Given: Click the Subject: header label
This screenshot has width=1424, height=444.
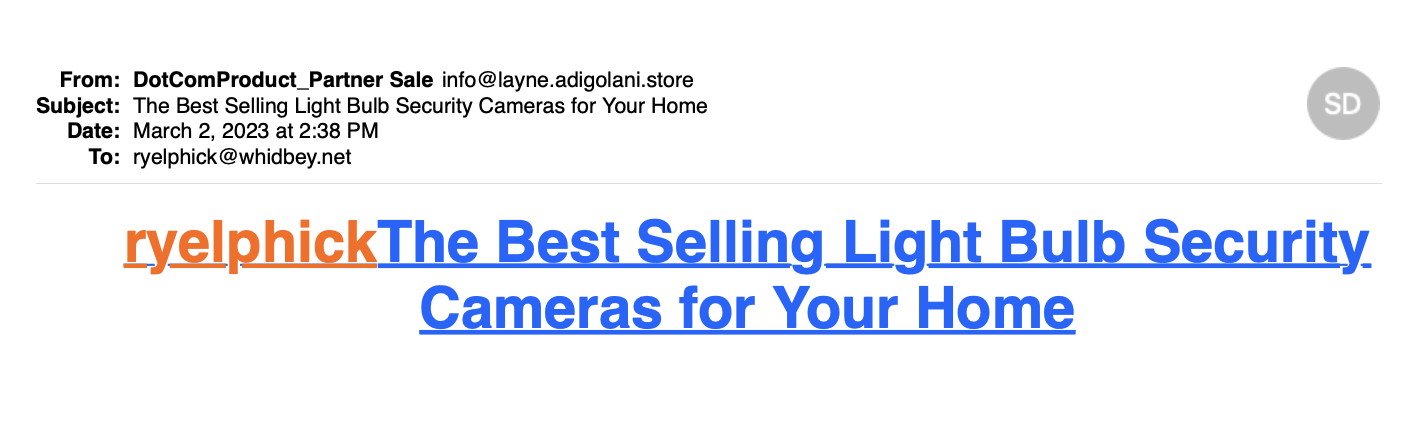Looking at the screenshot, I should pyautogui.click(x=79, y=106).
